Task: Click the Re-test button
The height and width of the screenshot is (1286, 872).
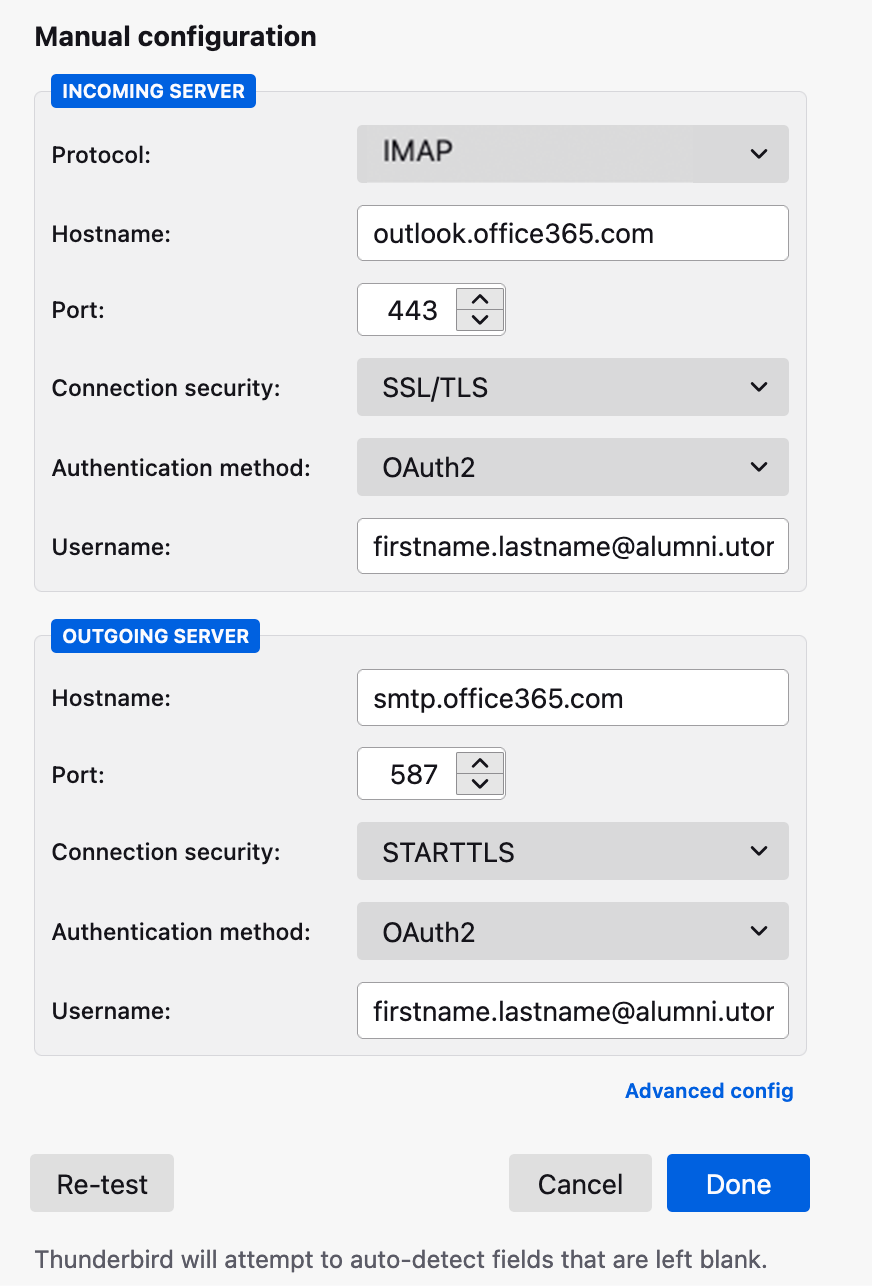Action: tap(102, 1184)
